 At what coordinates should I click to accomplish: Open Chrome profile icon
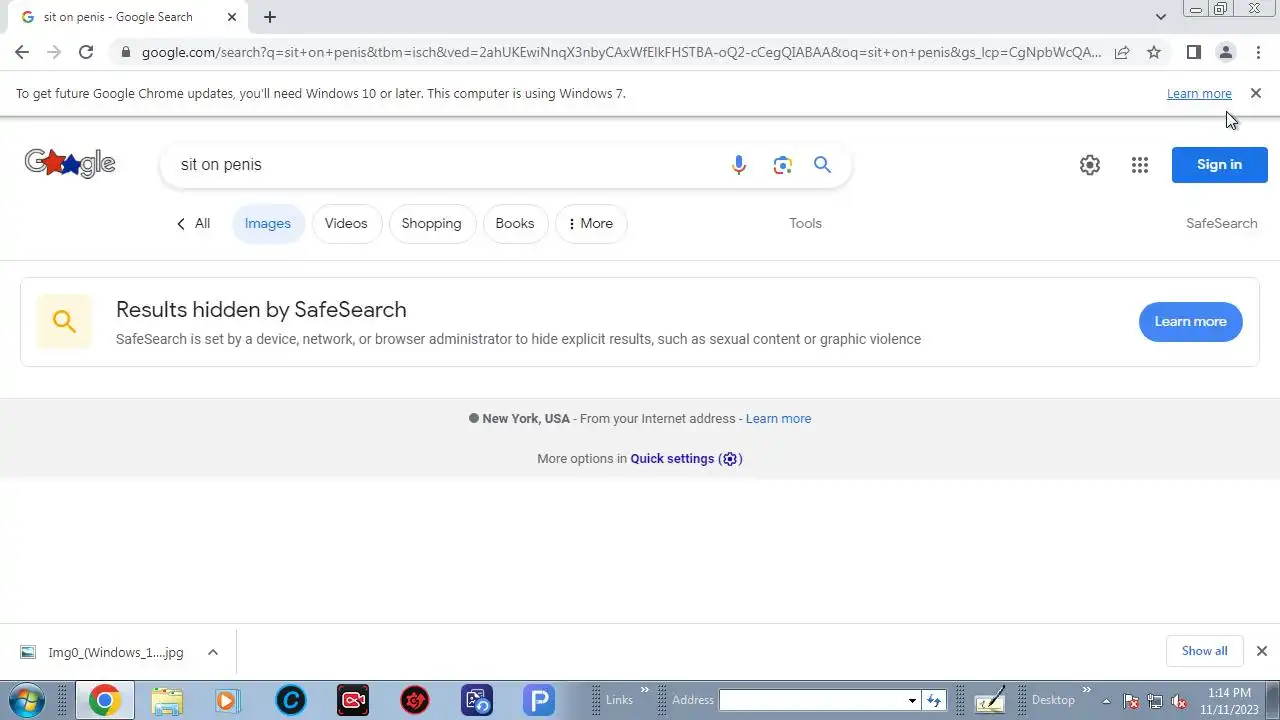(x=1225, y=52)
